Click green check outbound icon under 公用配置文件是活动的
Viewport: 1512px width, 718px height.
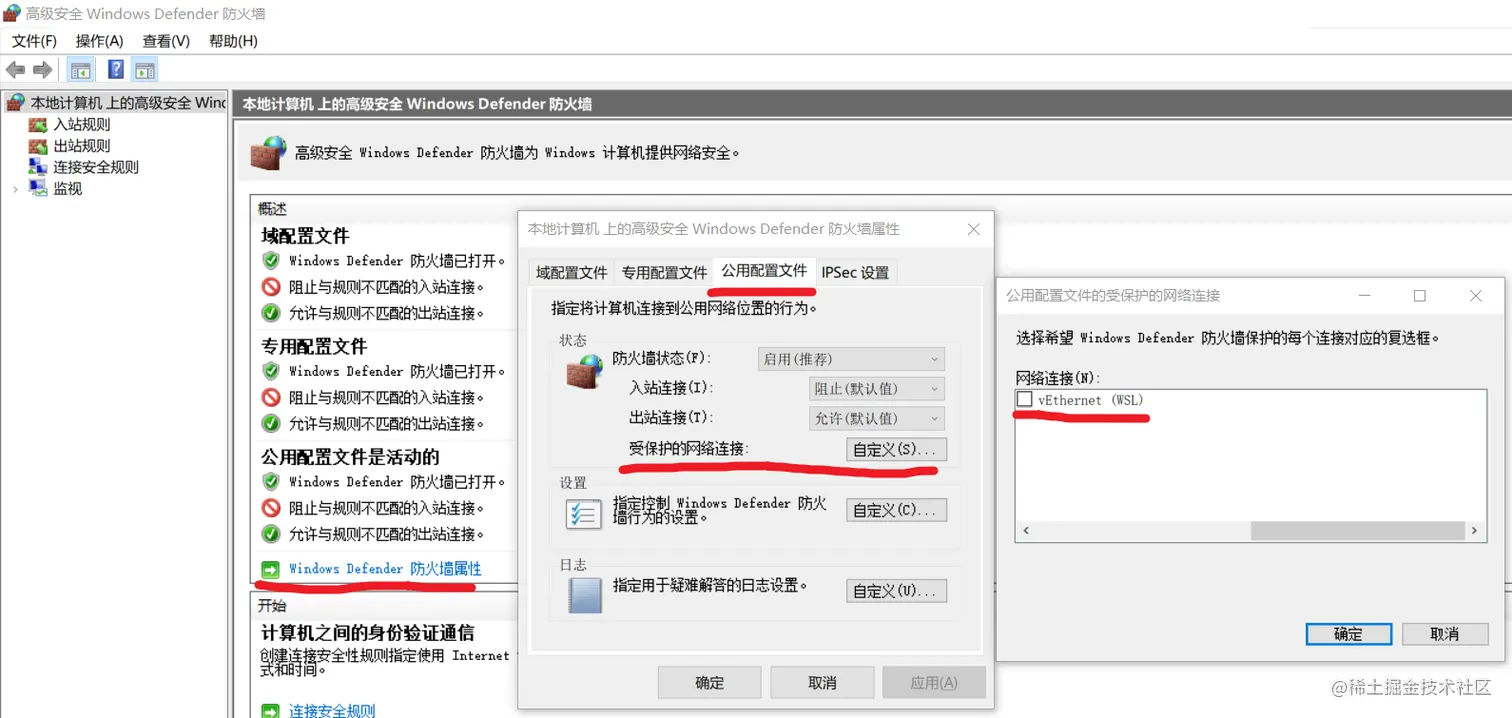[270, 534]
